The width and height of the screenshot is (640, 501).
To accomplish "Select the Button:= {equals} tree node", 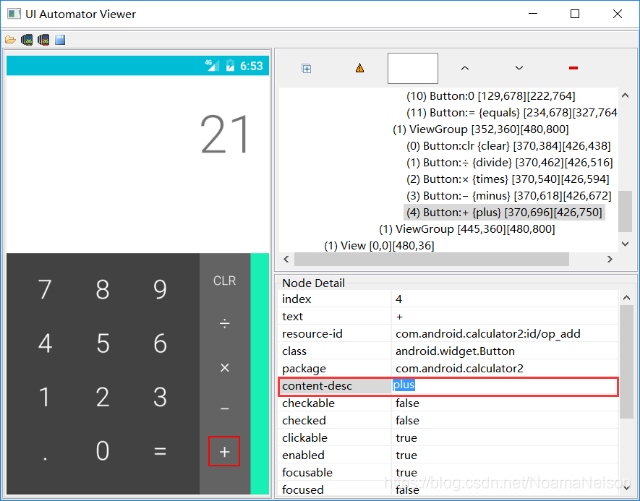I will [x=511, y=113].
